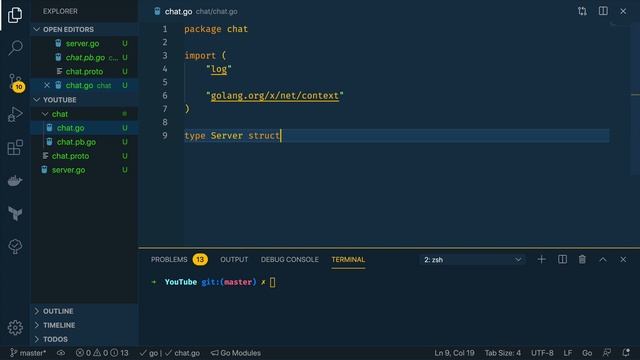Change the Go language mode
This screenshot has height=360, width=640.
pos(587,353)
